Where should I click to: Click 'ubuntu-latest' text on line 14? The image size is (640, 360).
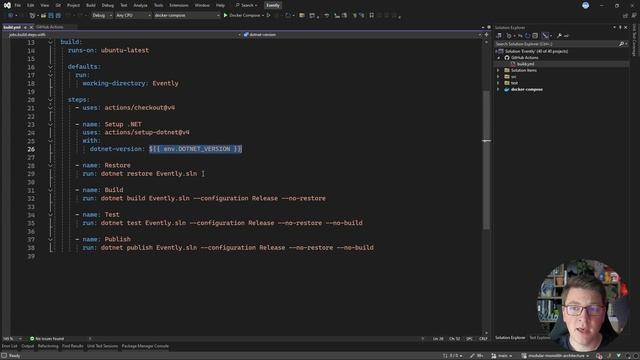point(125,51)
